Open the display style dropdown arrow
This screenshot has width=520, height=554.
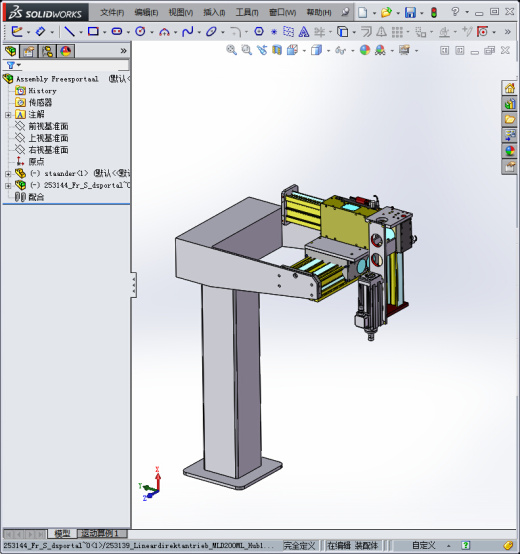click(x=329, y=51)
